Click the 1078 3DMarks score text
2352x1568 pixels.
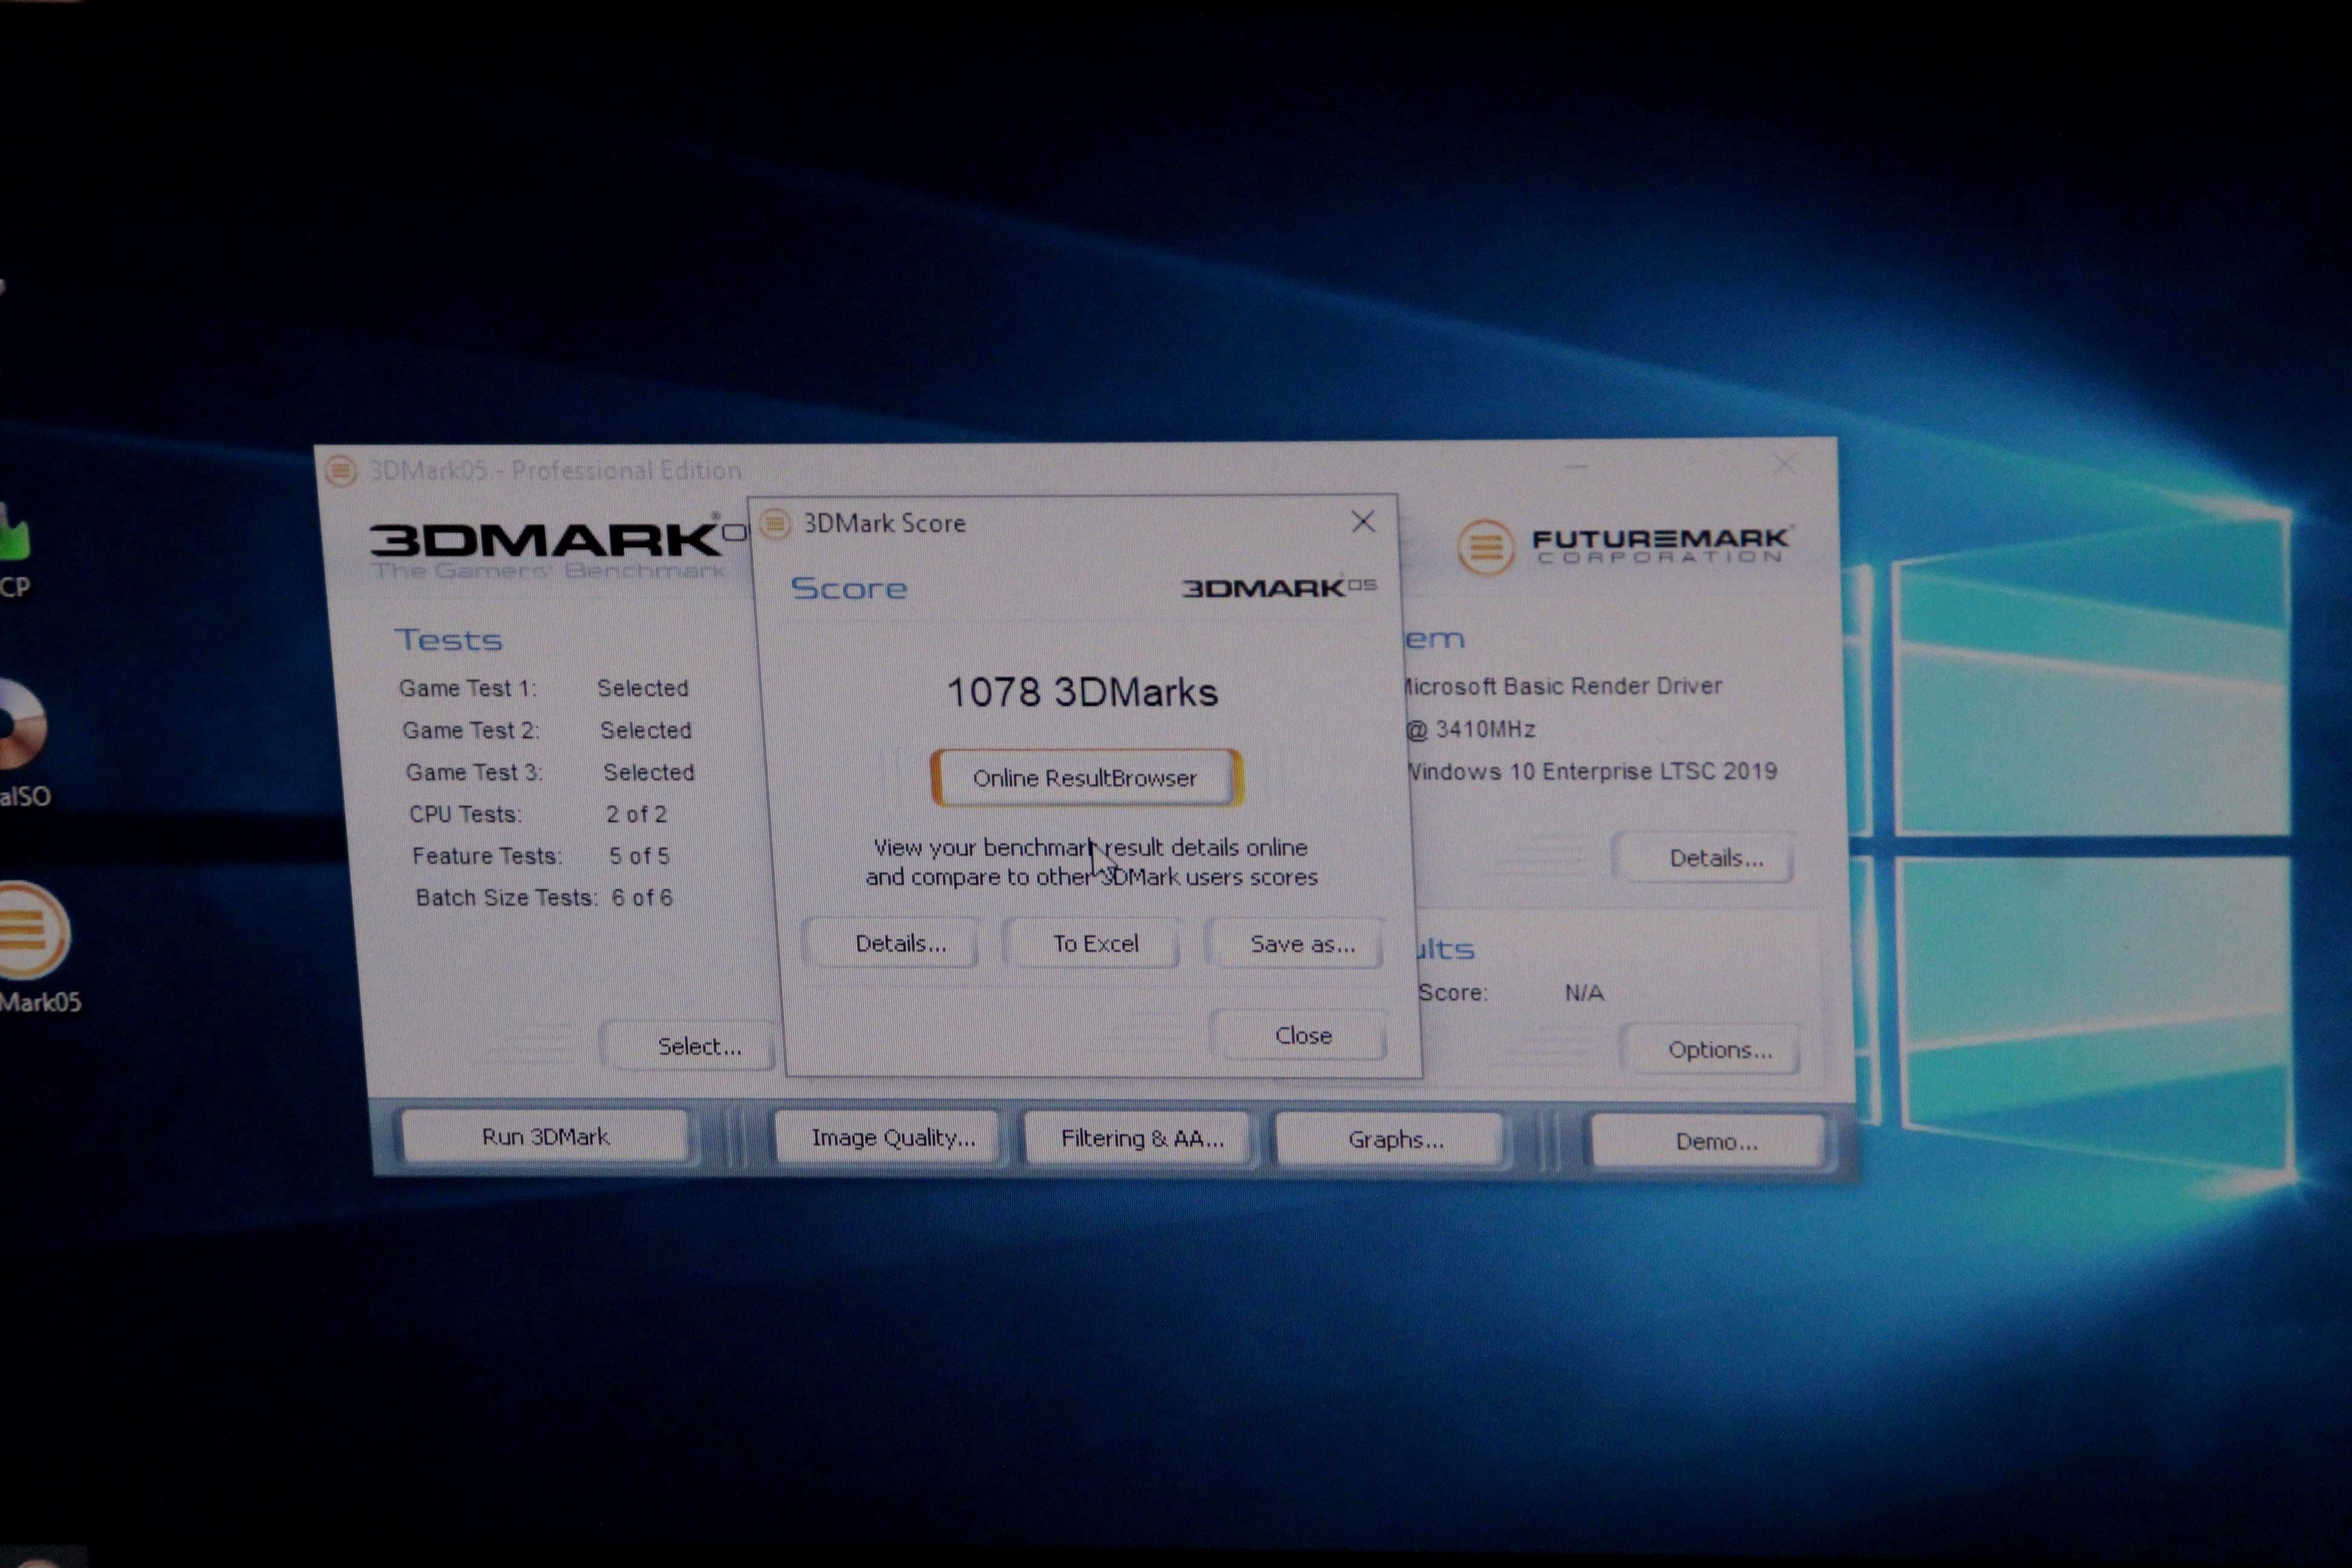click(1082, 692)
